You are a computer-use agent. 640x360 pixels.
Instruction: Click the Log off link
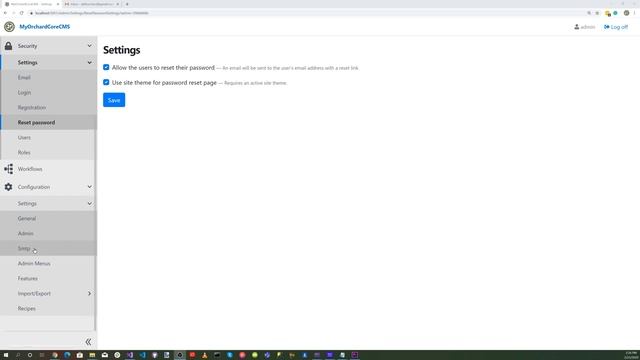(x=616, y=27)
